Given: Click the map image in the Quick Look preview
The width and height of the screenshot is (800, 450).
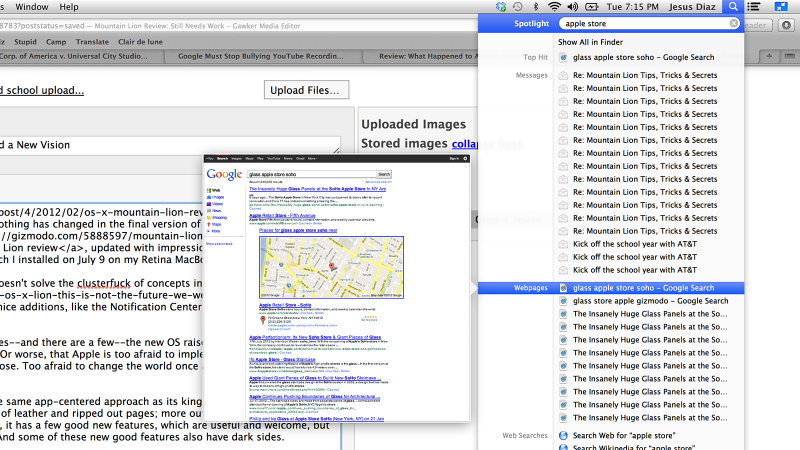Looking at the screenshot, I should point(331,267).
